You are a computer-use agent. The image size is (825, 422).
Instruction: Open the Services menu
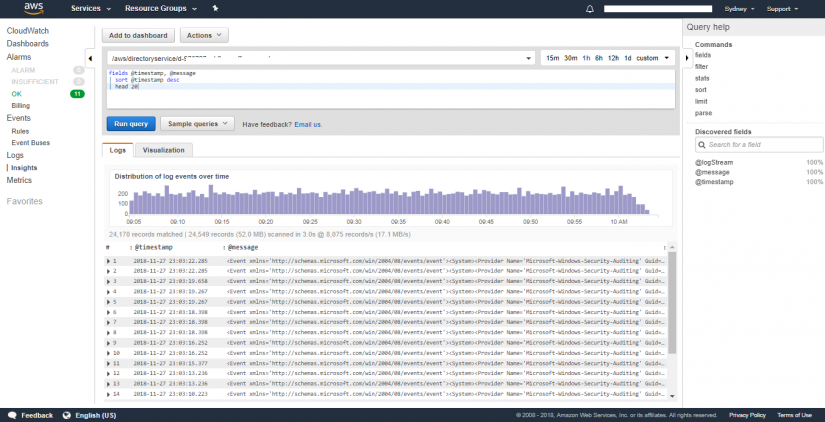point(91,8)
